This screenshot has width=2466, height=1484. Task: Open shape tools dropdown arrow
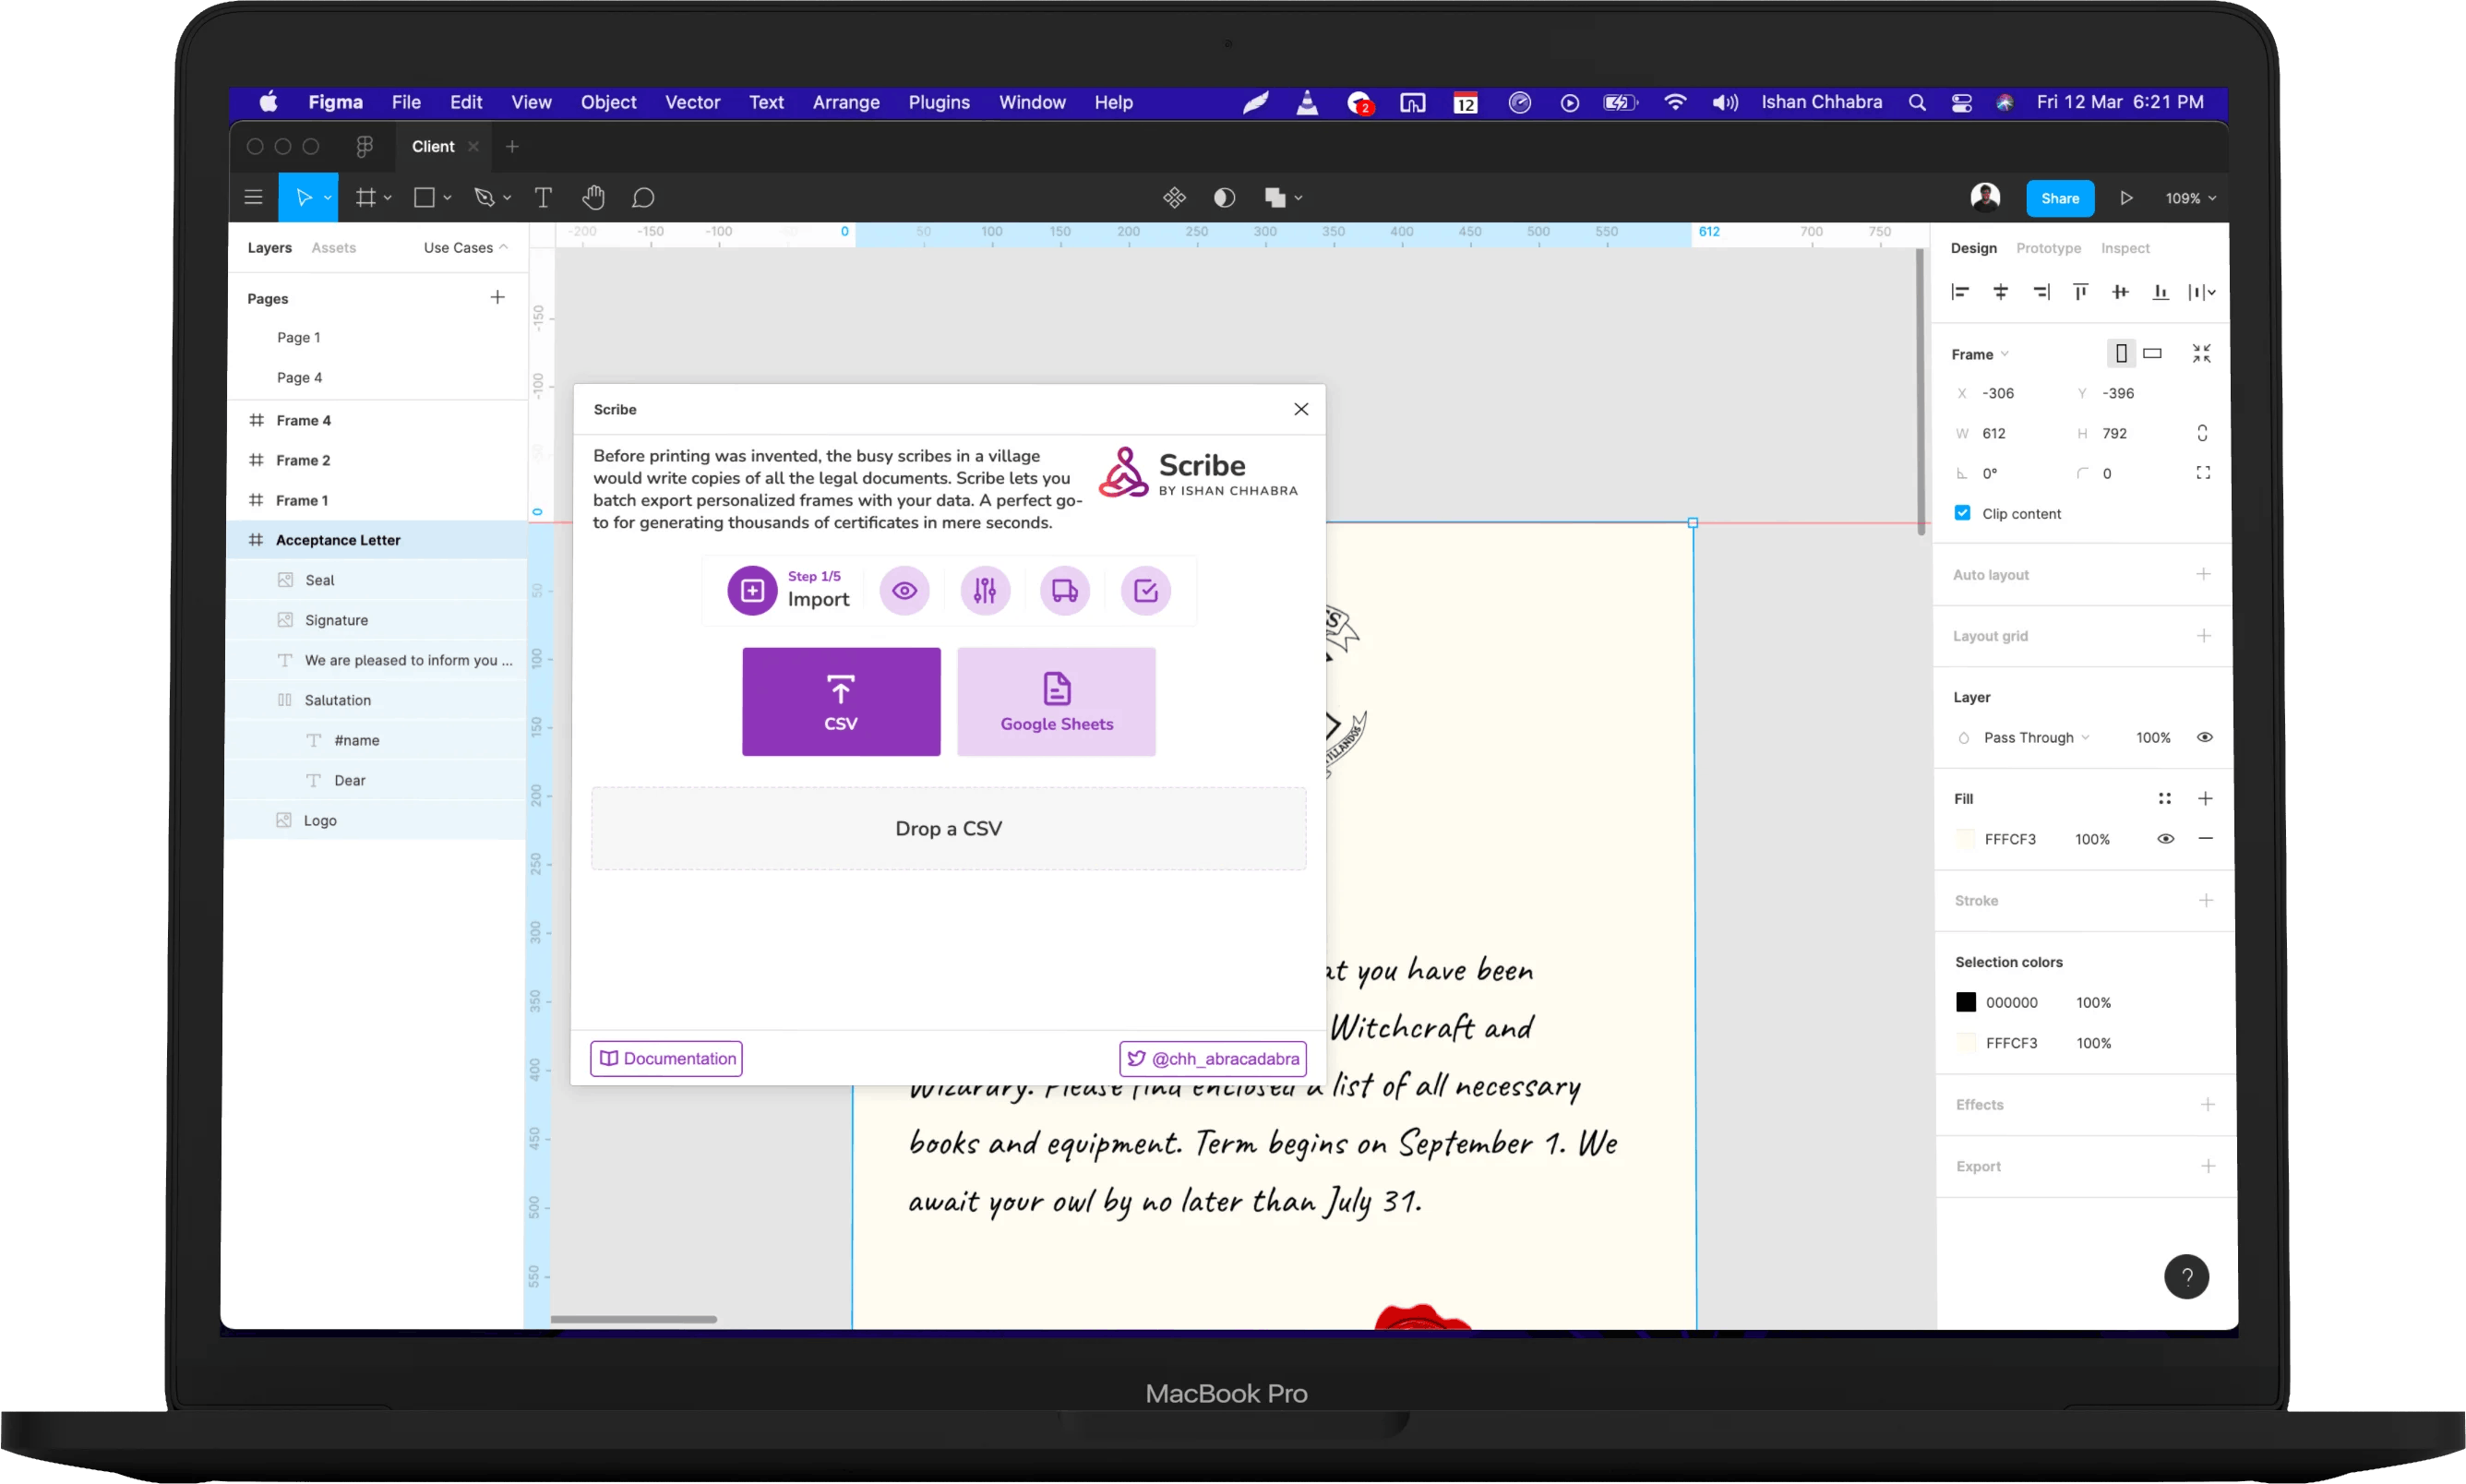(x=447, y=198)
